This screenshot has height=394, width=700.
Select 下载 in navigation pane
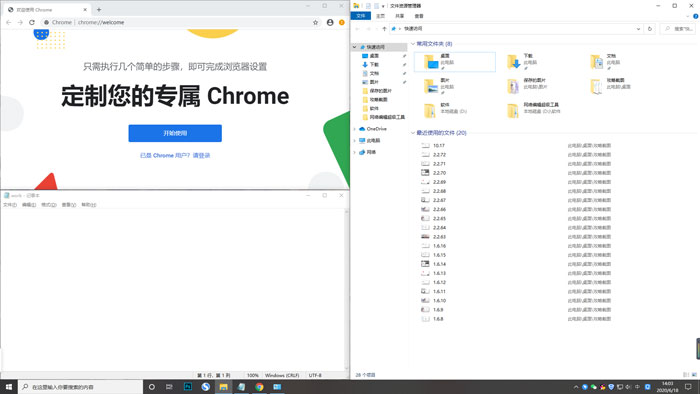(374, 65)
